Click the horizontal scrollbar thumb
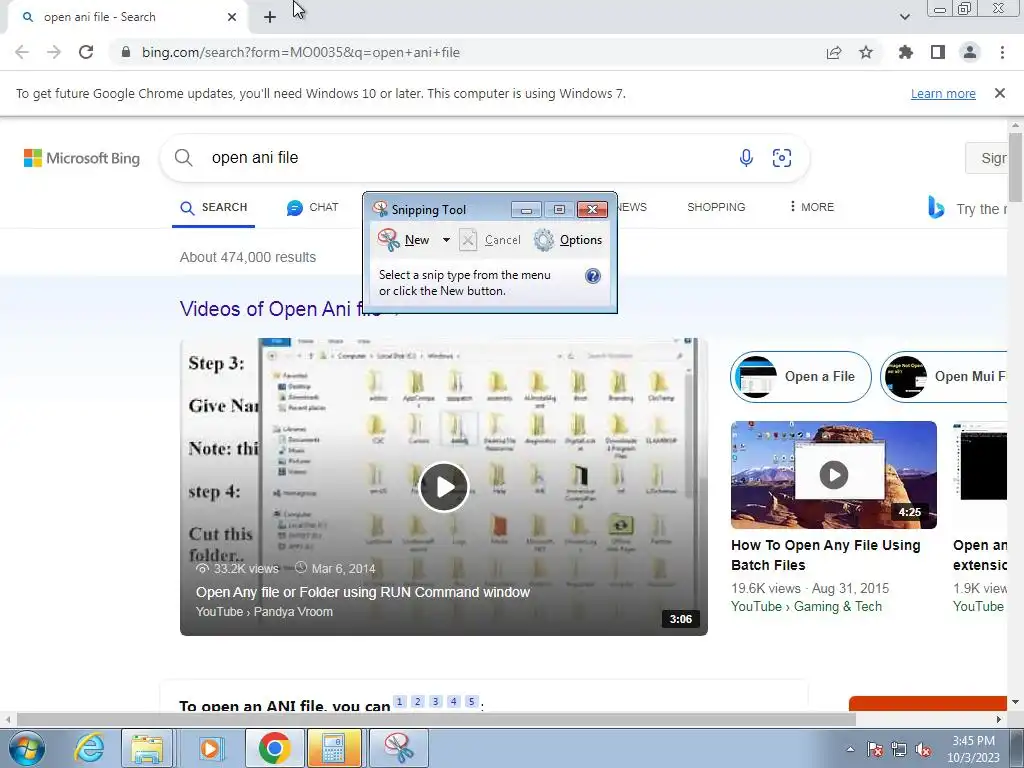Image resolution: width=1024 pixels, height=768 pixels. tap(436, 720)
